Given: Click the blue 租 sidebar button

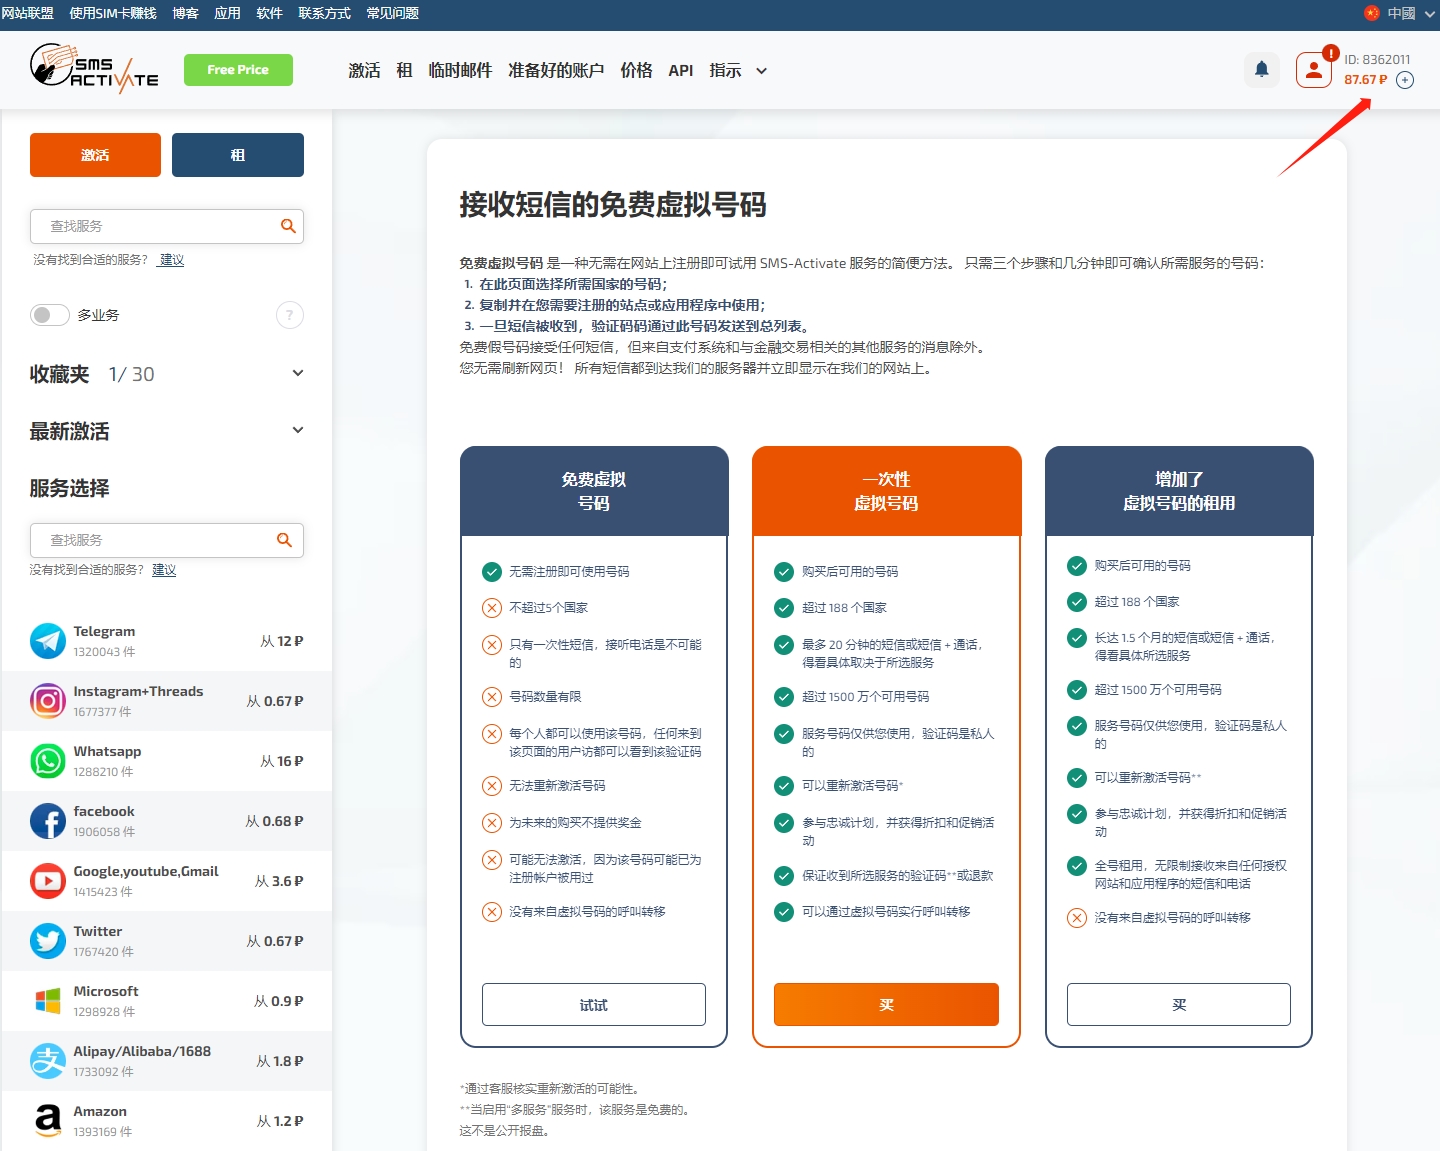Looking at the screenshot, I should coord(238,155).
